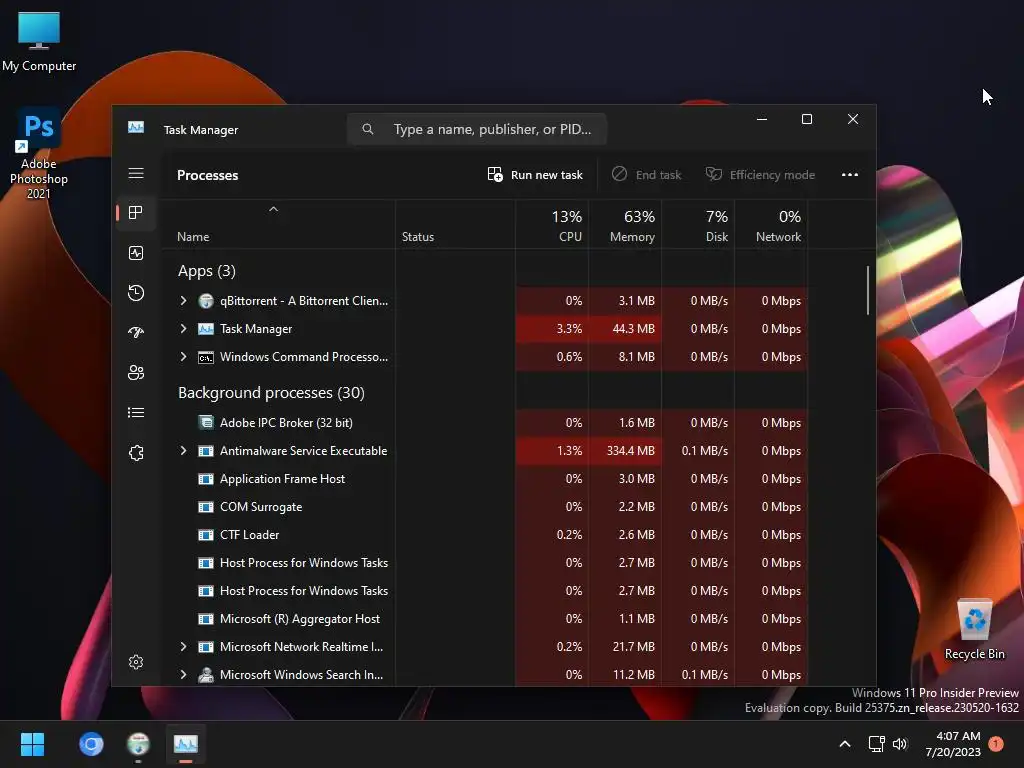This screenshot has width=1024, height=768.
Task: Show hidden icons tray chevron
Action: click(x=844, y=744)
